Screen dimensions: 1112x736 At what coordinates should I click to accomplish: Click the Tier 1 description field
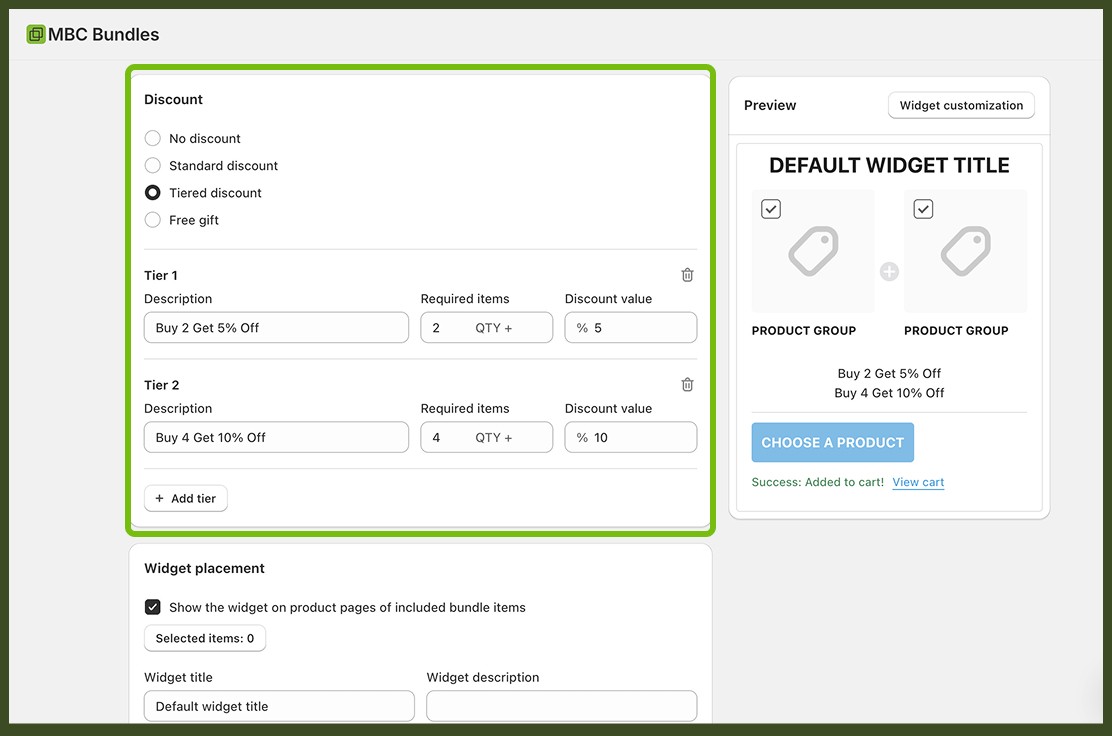(x=276, y=327)
